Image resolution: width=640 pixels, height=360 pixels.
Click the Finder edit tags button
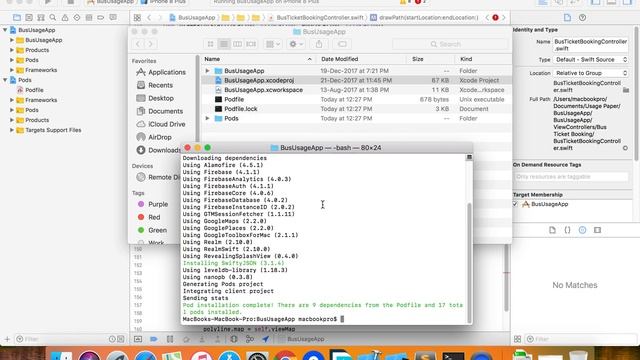pos(342,44)
